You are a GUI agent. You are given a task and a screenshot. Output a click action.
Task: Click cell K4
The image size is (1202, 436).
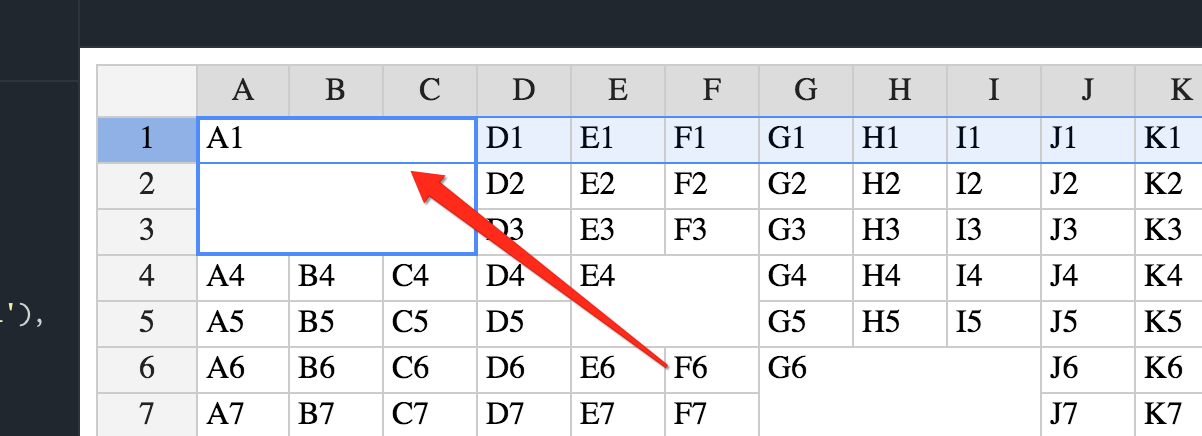pos(1169,279)
